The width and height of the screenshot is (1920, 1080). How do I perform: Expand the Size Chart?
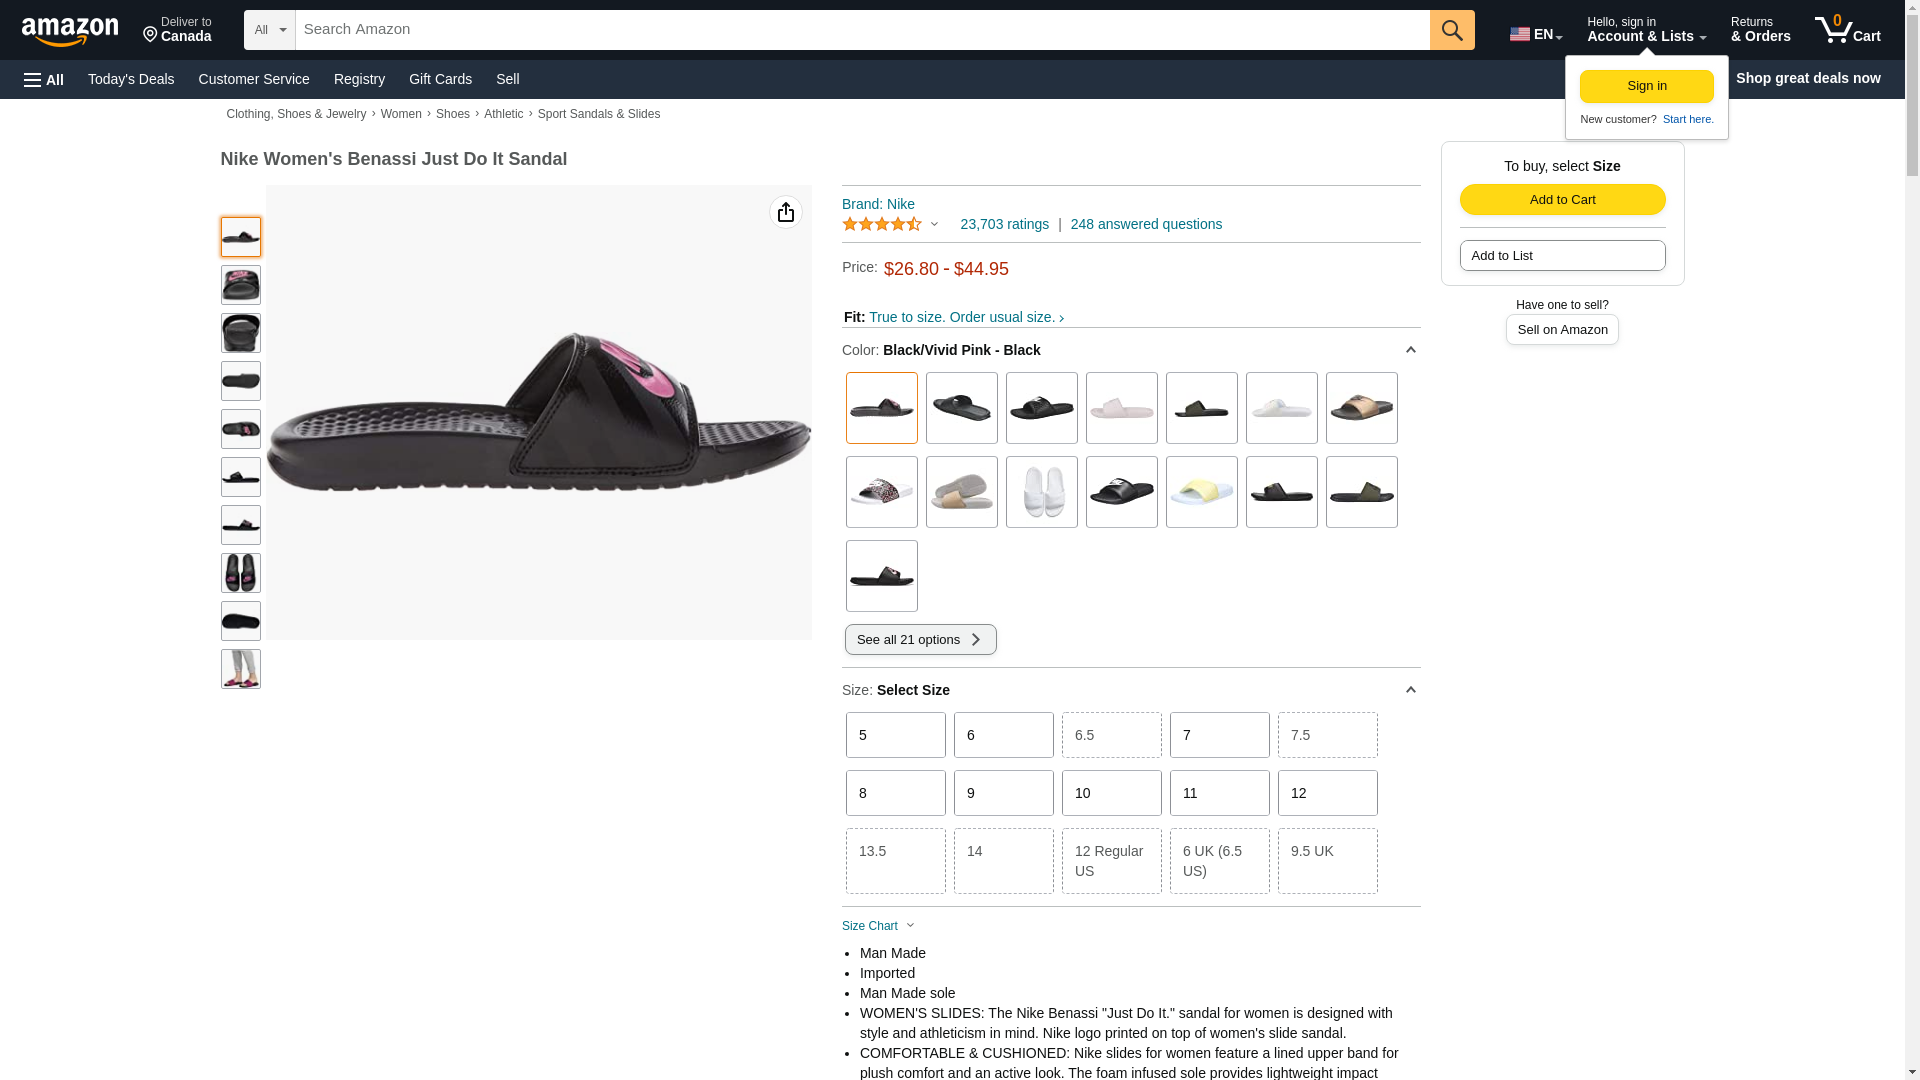tap(878, 926)
